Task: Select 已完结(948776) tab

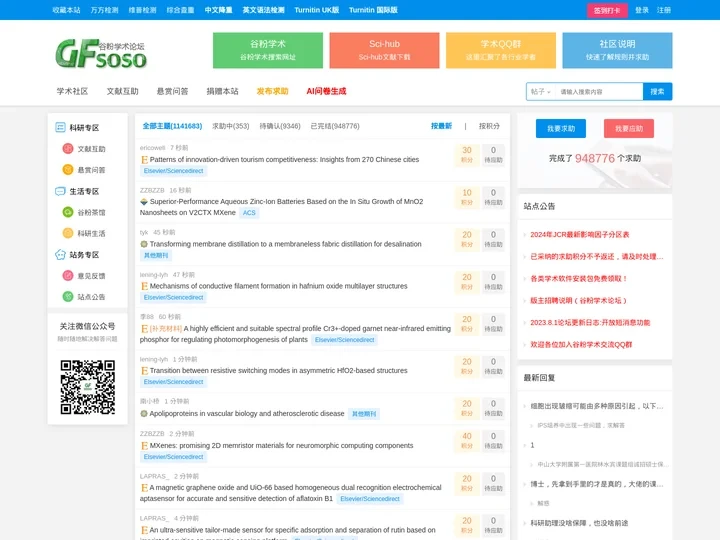Action: [x=335, y=126]
